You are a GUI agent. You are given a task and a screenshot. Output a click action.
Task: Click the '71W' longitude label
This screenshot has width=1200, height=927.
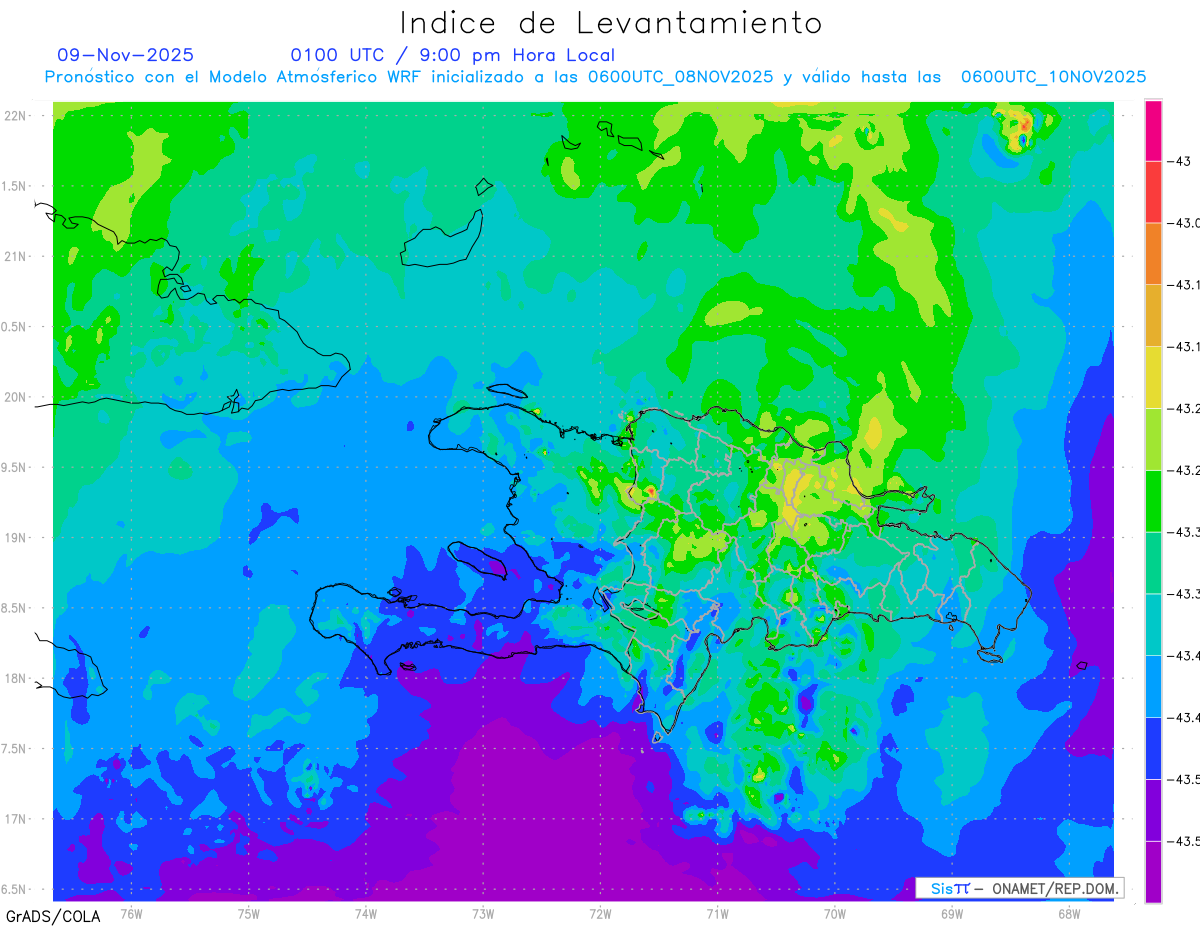717,913
